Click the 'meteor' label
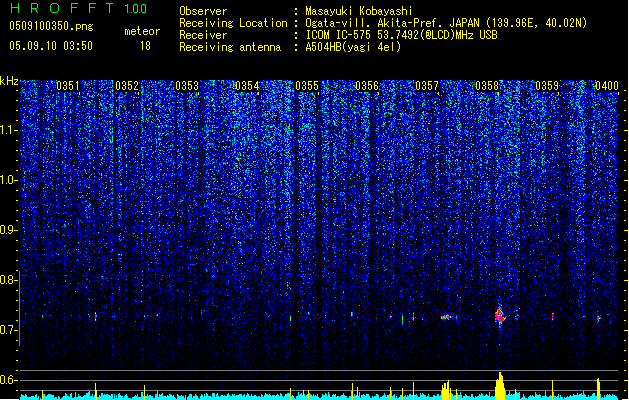The height and width of the screenshot is (400, 629). (x=142, y=31)
